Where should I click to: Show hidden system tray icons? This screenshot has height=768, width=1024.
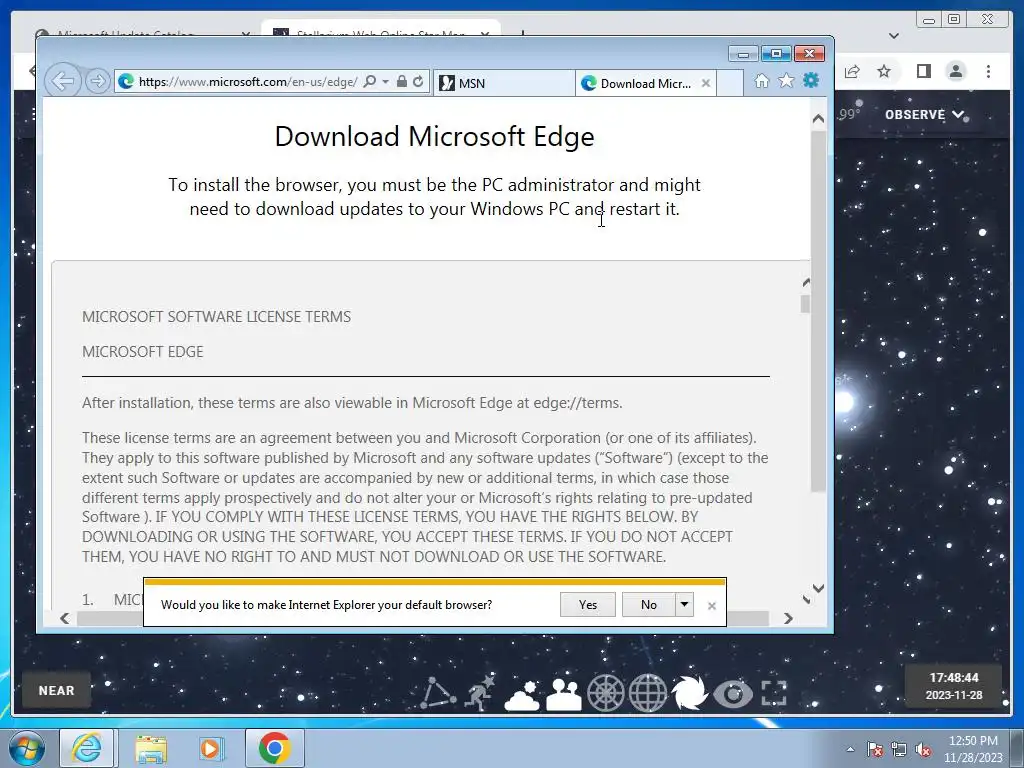click(850, 750)
